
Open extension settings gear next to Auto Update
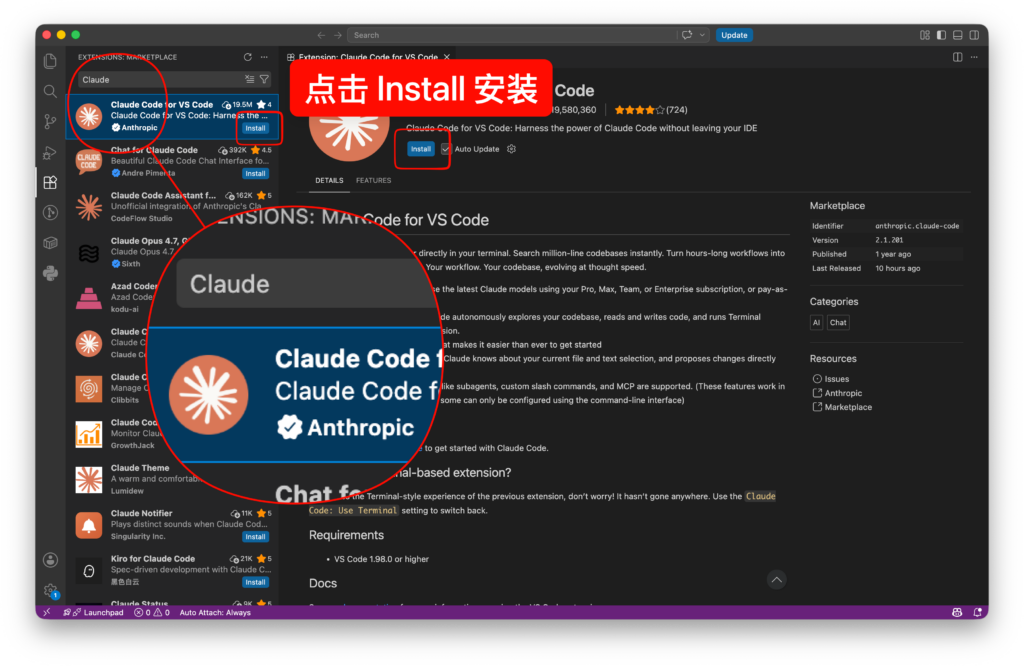[511, 149]
